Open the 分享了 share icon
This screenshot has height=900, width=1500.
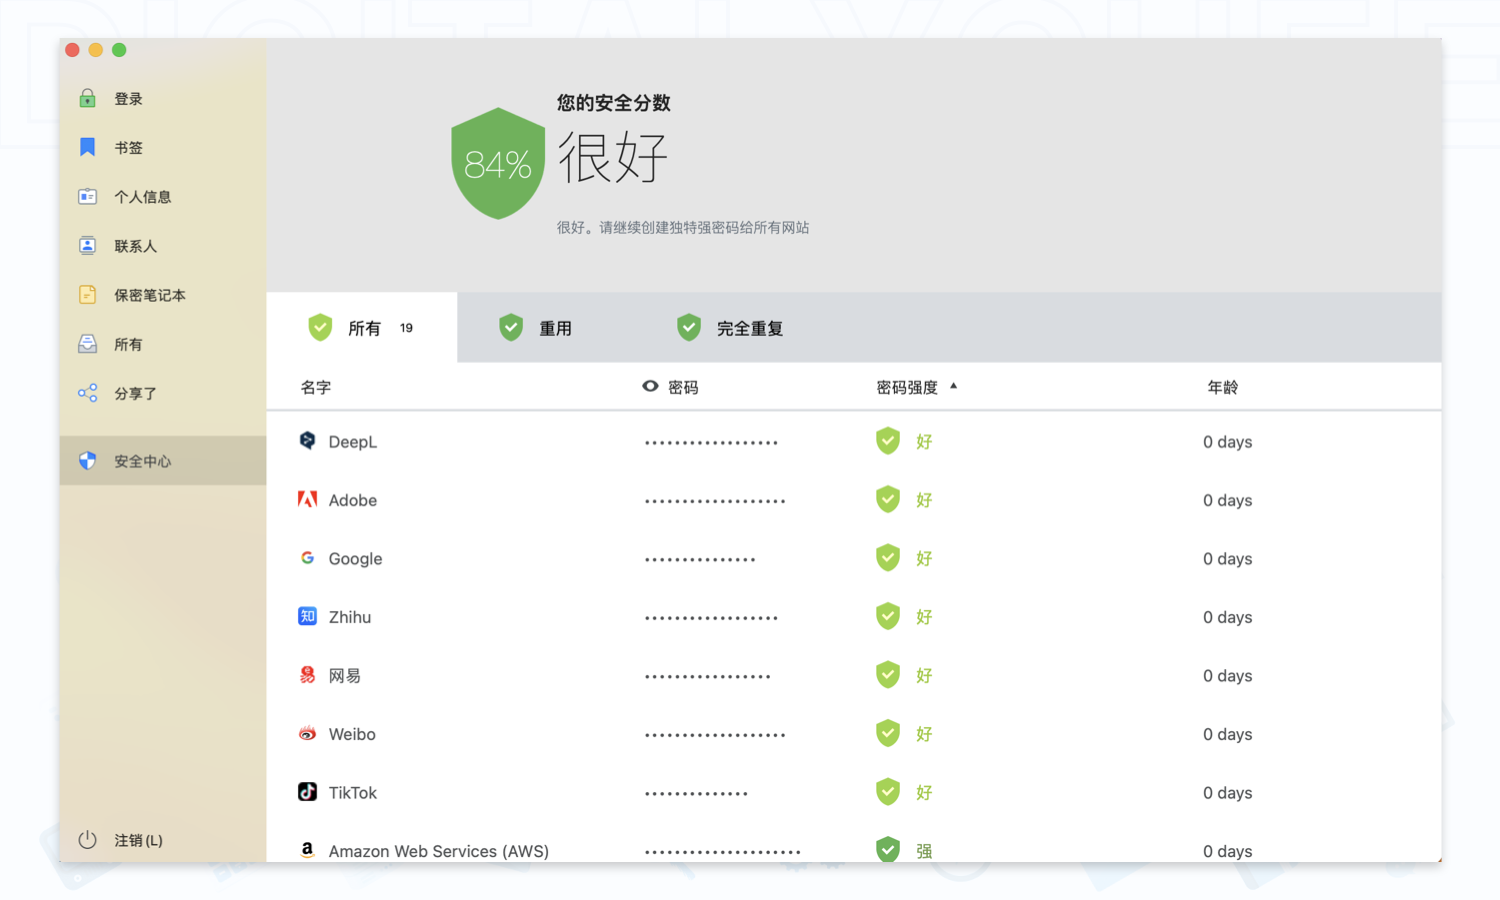pyautogui.click(x=88, y=393)
